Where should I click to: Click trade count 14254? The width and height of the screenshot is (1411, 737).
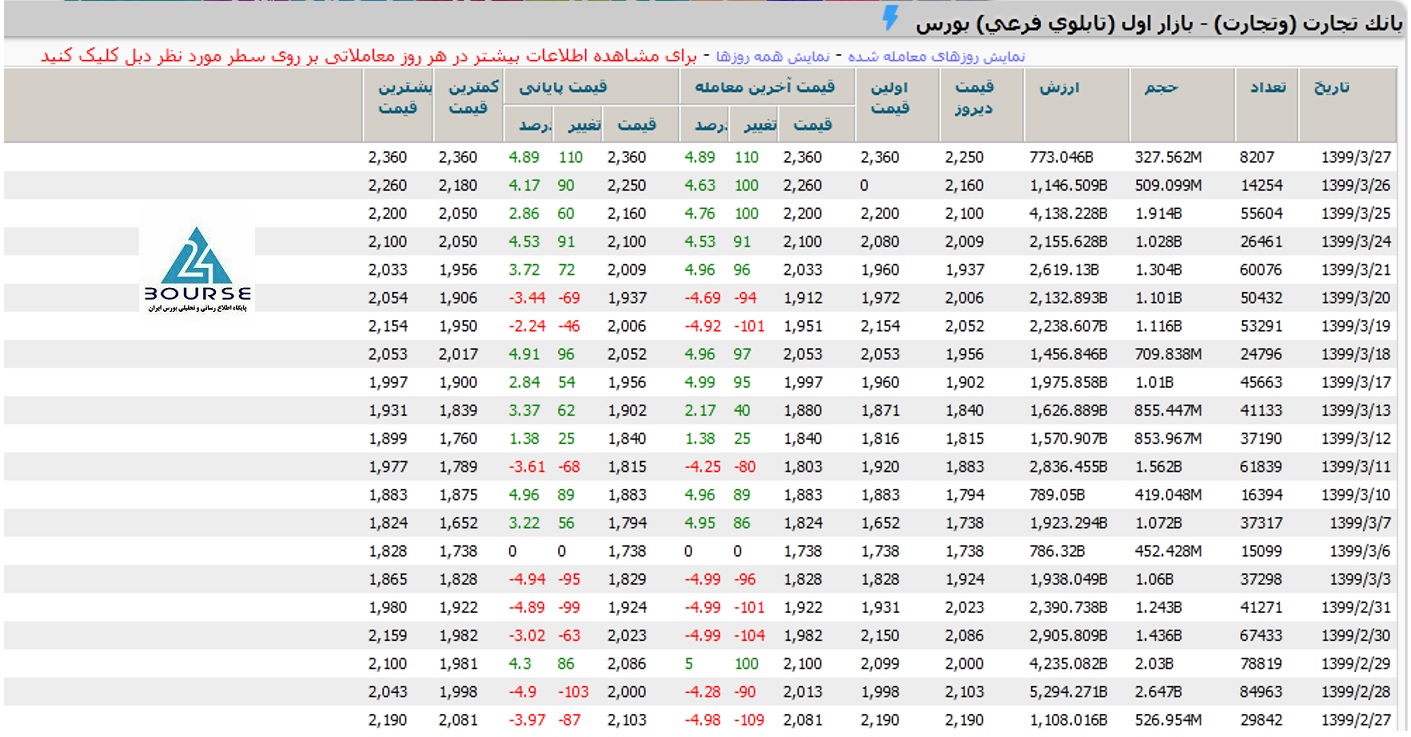[x=1263, y=185]
